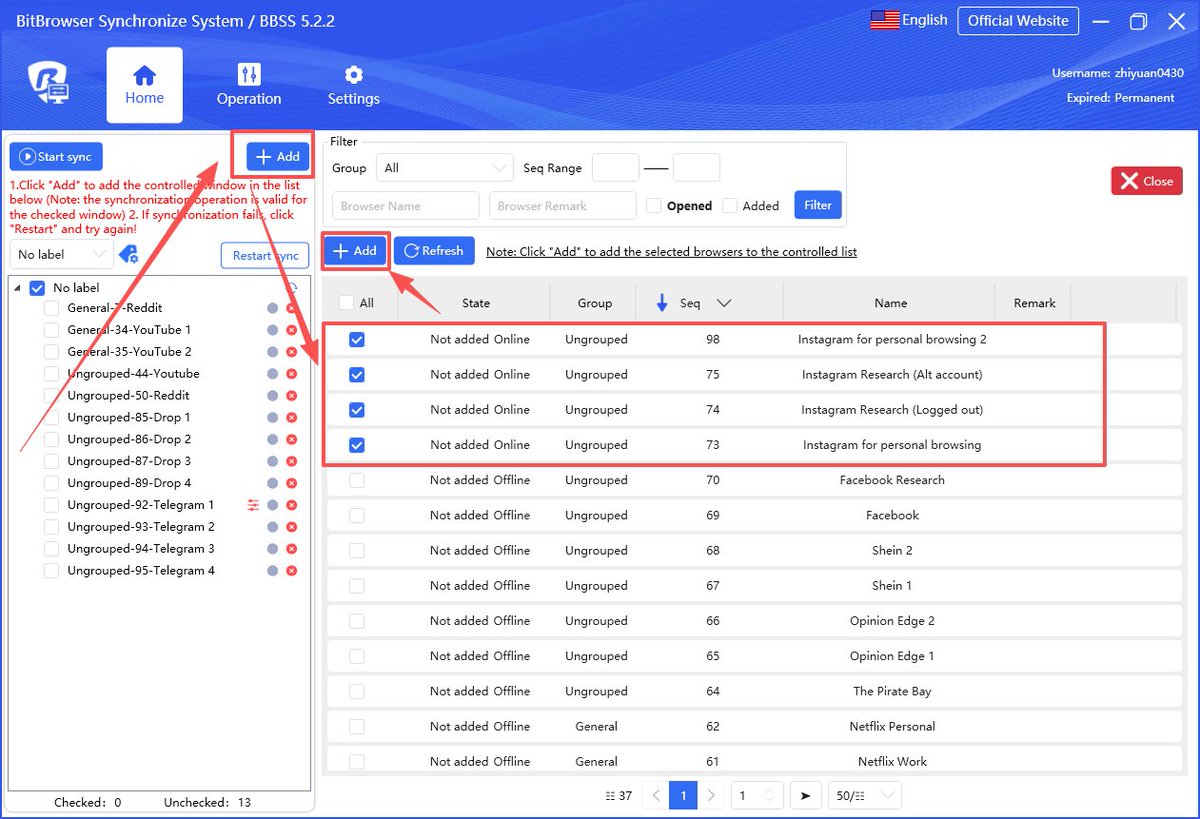Open the Operation tab
The height and width of the screenshot is (819, 1200).
[x=249, y=85]
